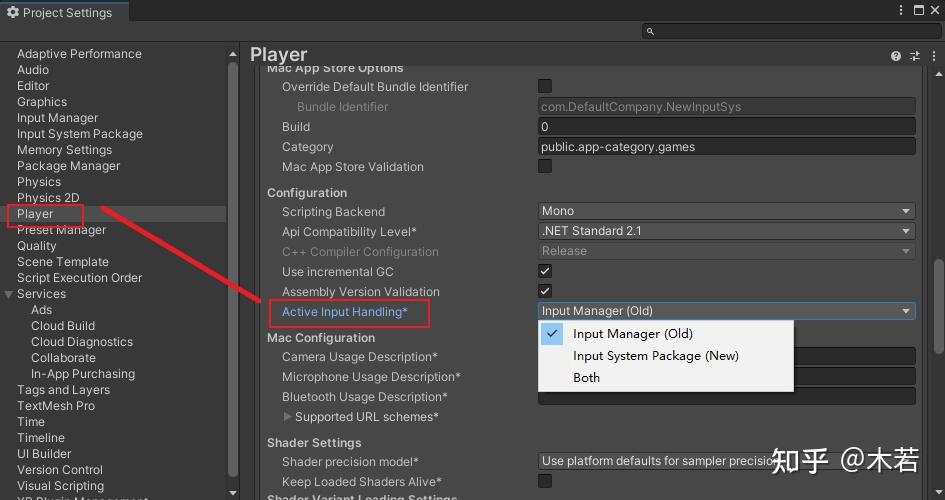Click the Player panel scrollbar thumb
945x500 pixels.
click(938, 306)
